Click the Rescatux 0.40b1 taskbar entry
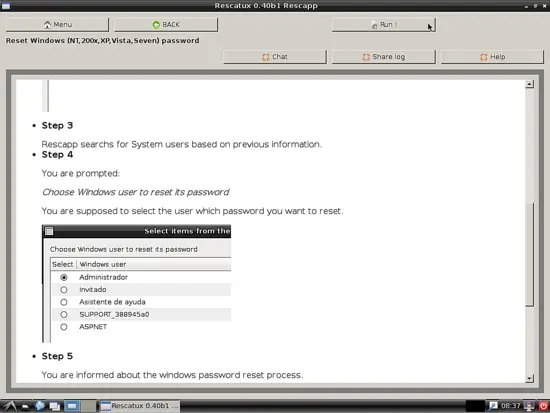 140,406
